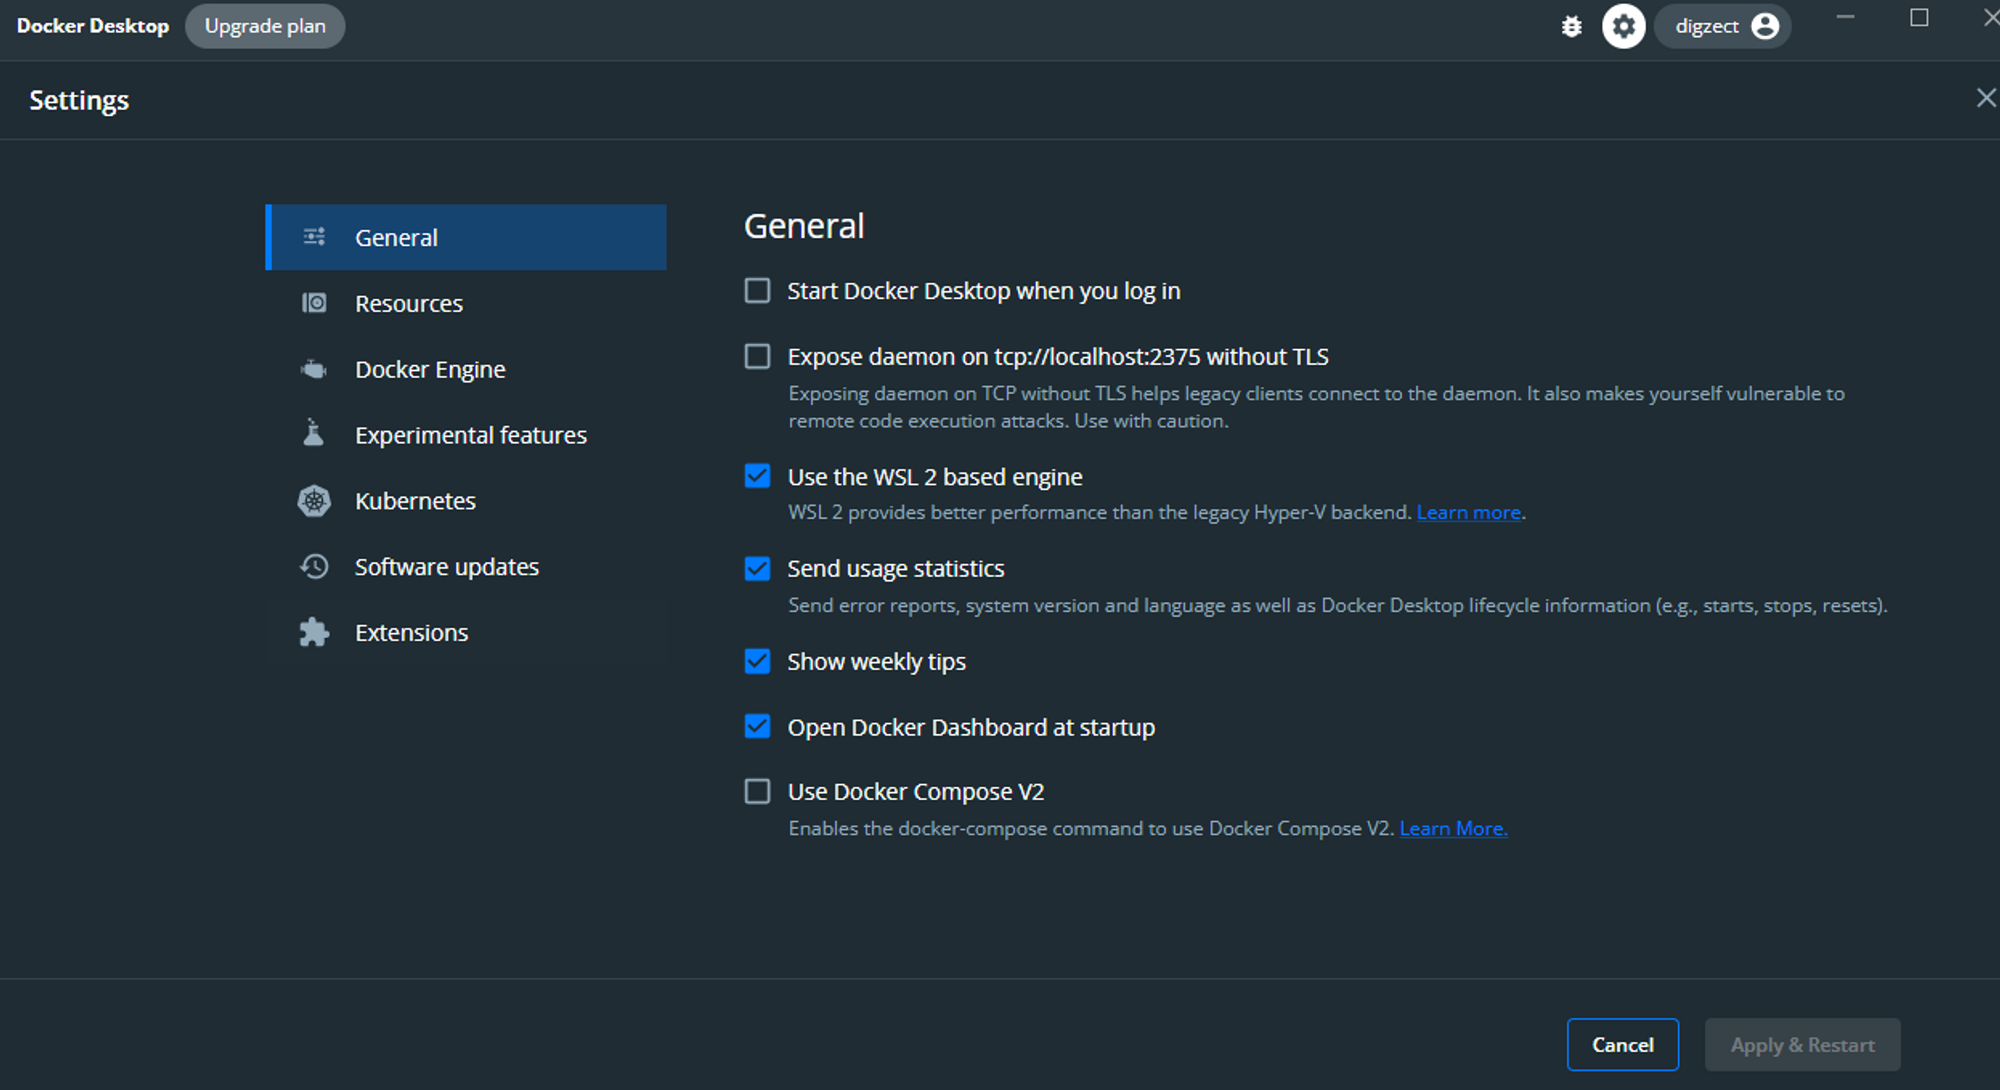The width and height of the screenshot is (2000, 1090).
Task: Click the Cancel button
Action: coord(1623,1044)
